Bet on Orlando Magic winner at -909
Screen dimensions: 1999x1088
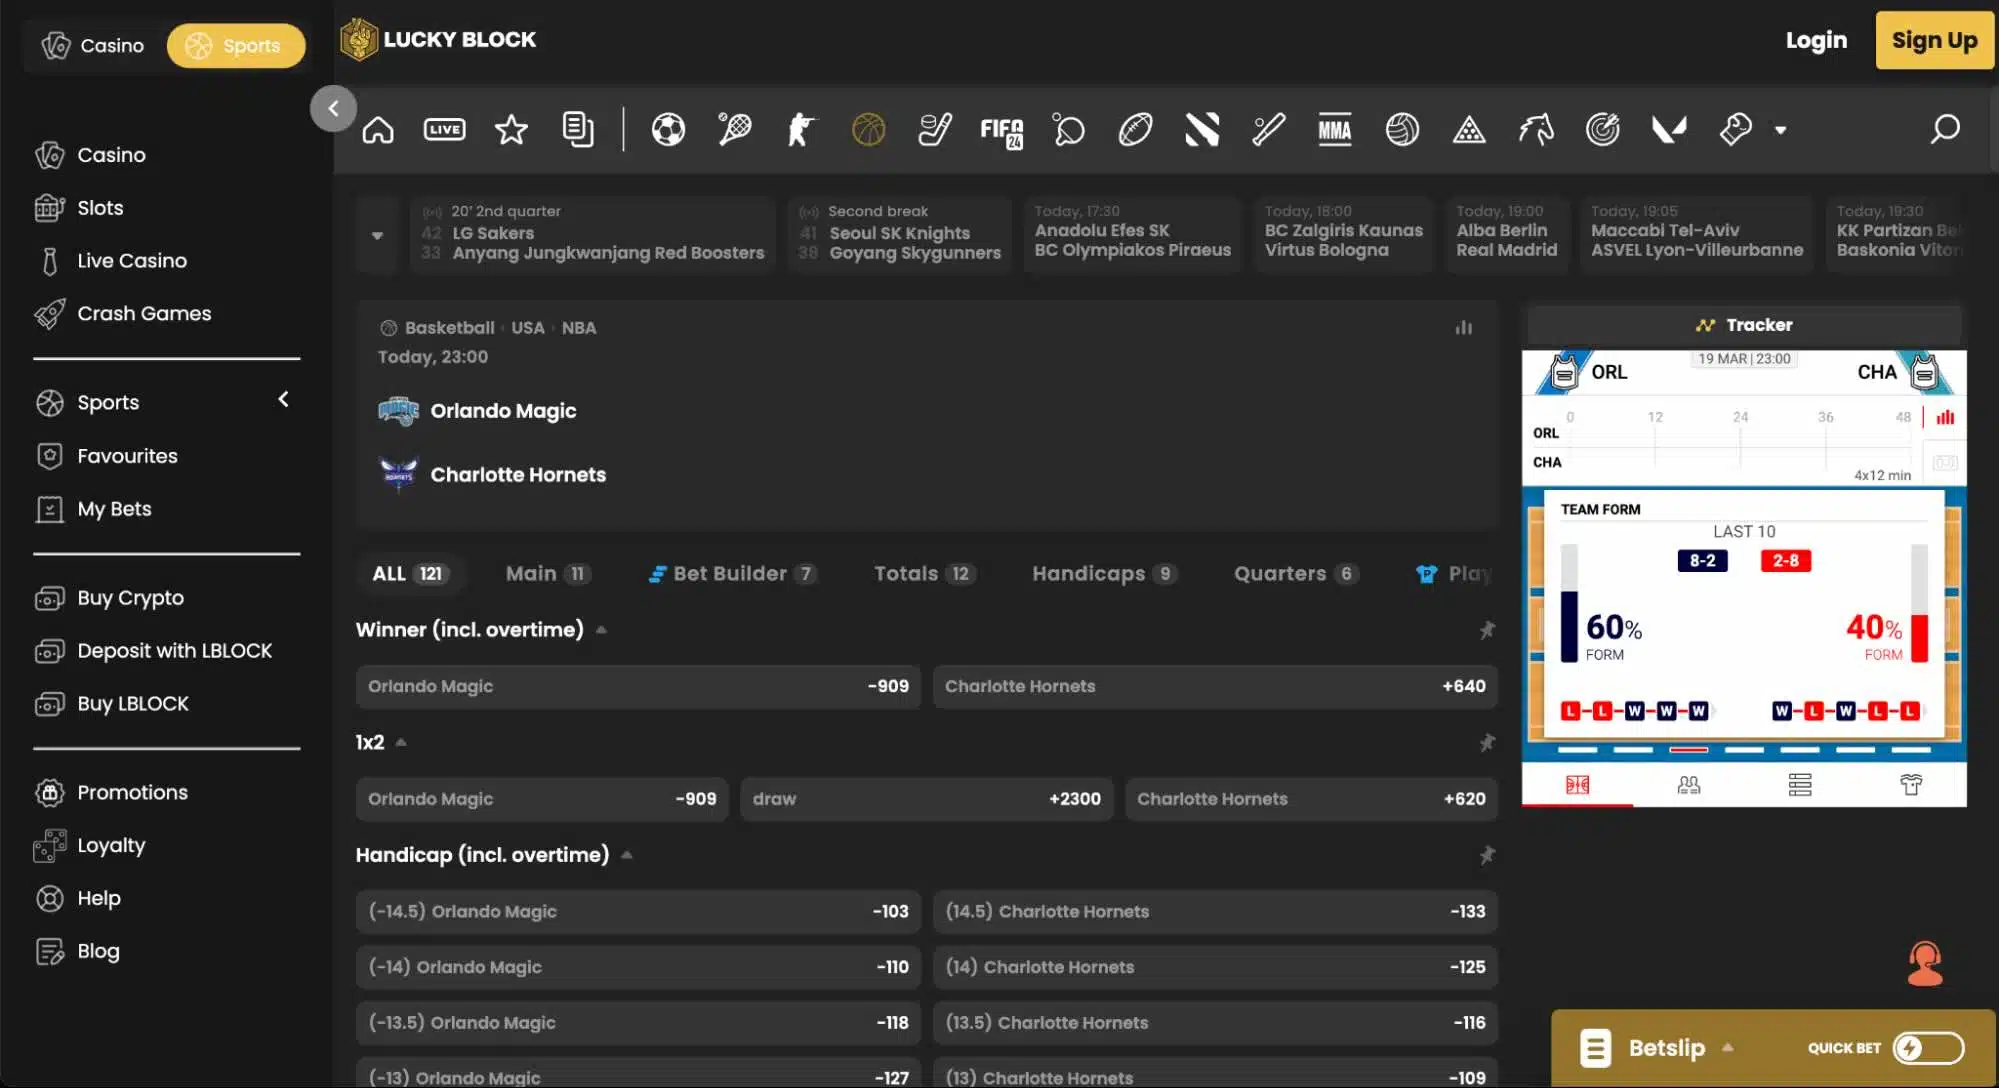pos(638,687)
